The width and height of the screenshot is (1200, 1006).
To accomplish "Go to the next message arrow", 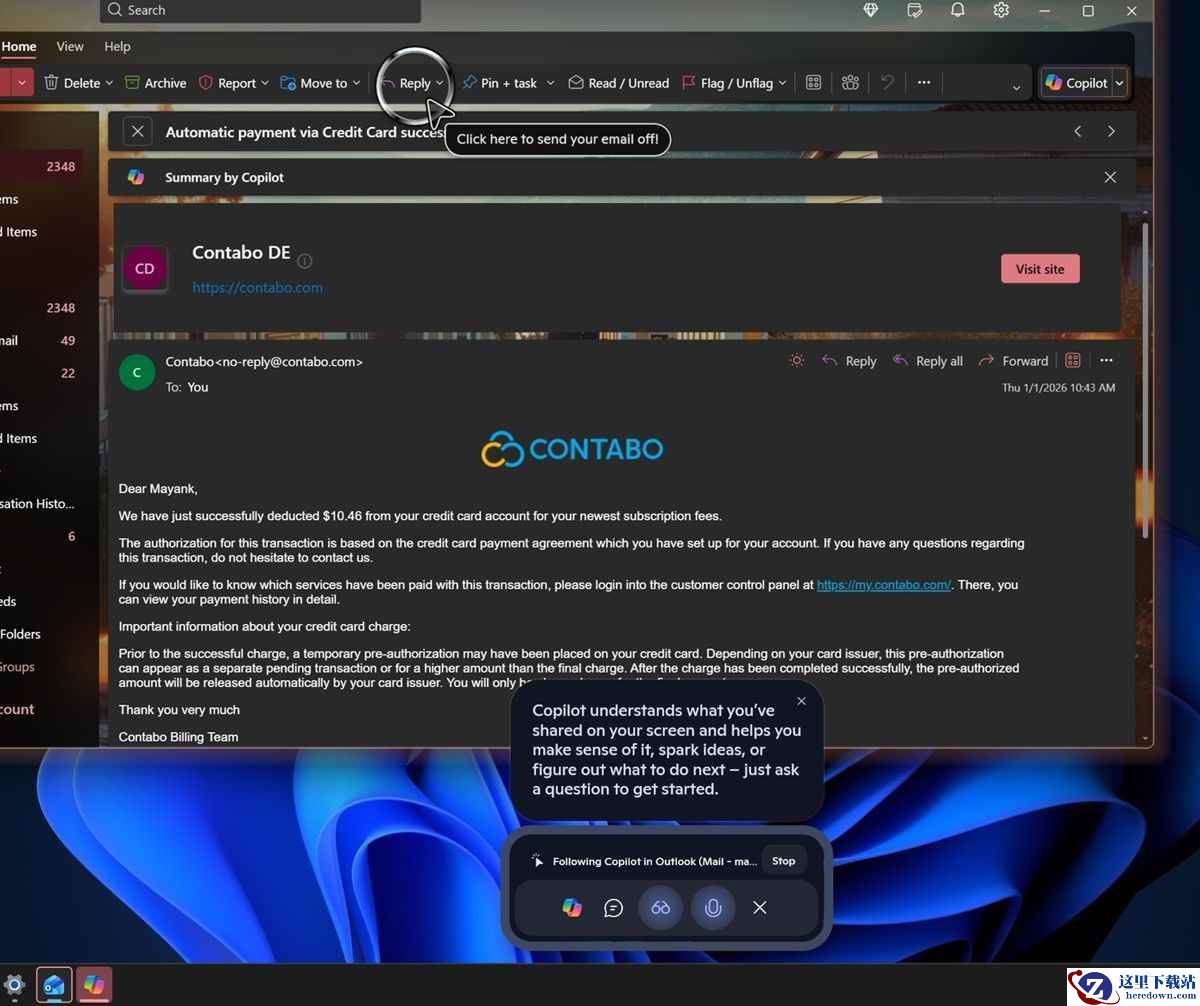I will (x=1111, y=131).
